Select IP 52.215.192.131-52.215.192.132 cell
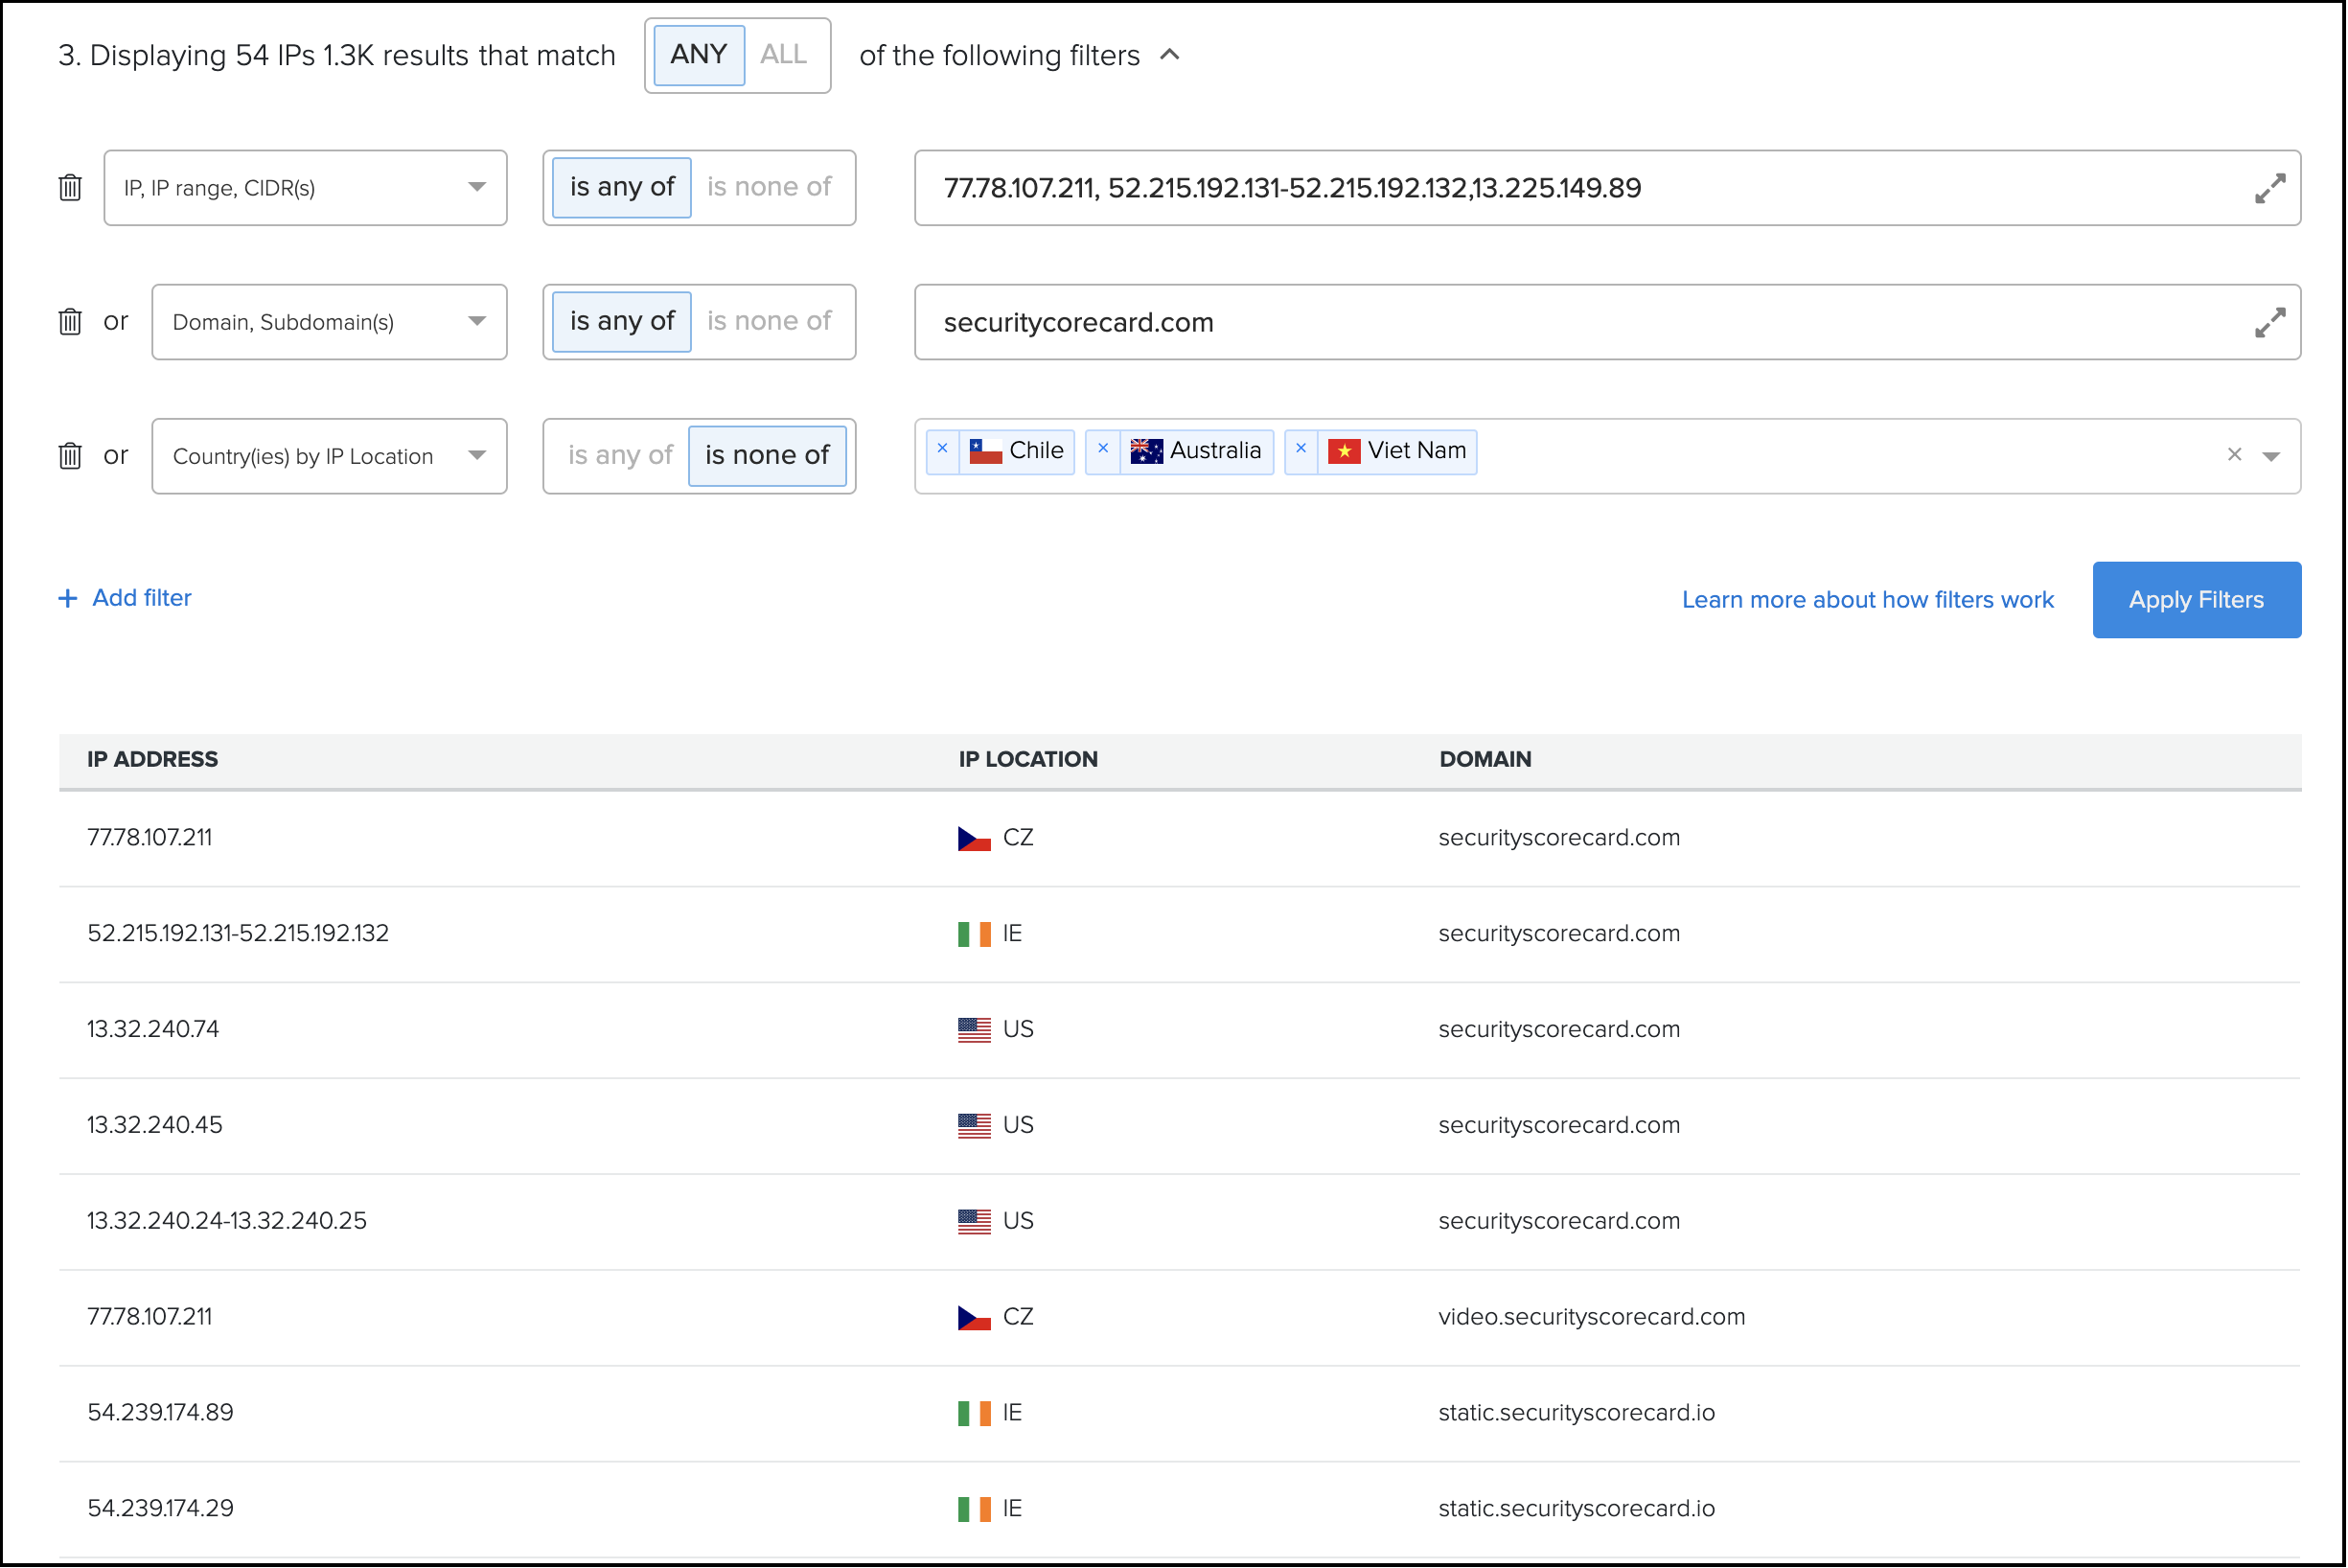The width and height of the screenshot is (2348, 1568). 238,934
